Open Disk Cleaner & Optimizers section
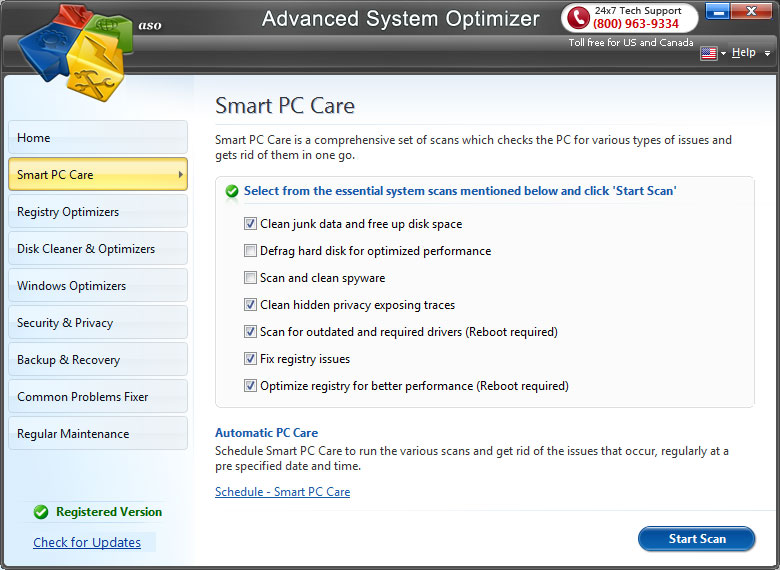The height and width of the screenshot is (570, 780). click(x=98, y=248)
